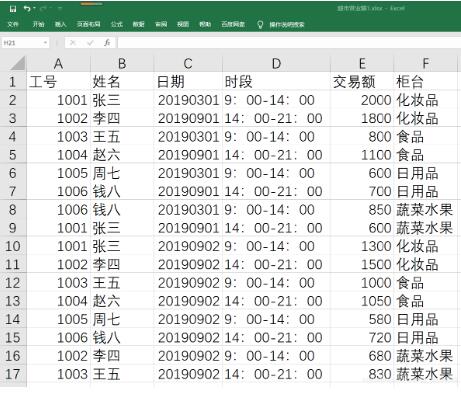Click 钱八 in row 8
461x396 pixels.
click(122, 209)
